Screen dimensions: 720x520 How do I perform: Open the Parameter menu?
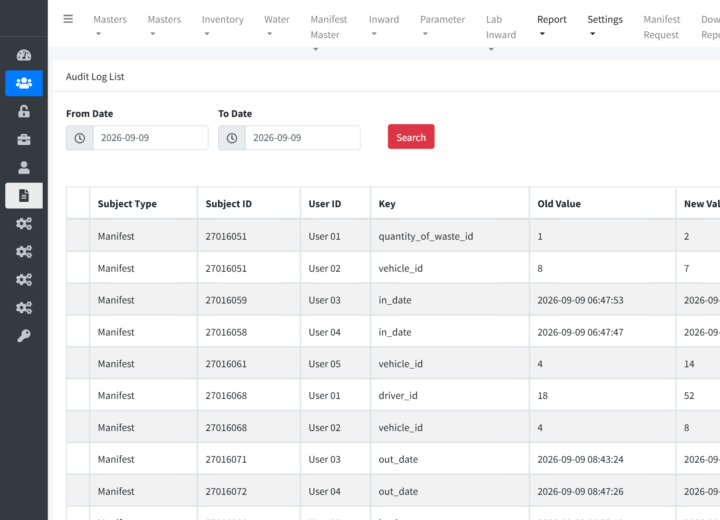point(442,26)
